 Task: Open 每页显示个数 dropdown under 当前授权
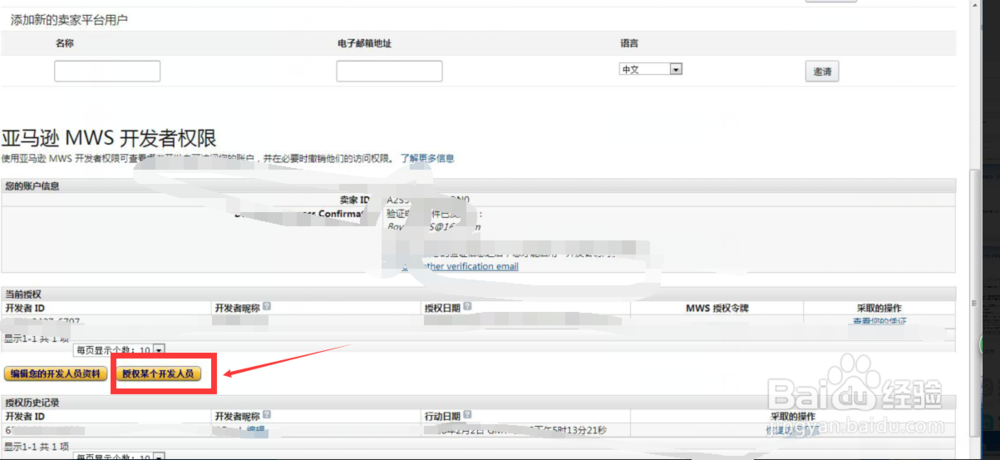pyautogui.click(x=120, y=350)
